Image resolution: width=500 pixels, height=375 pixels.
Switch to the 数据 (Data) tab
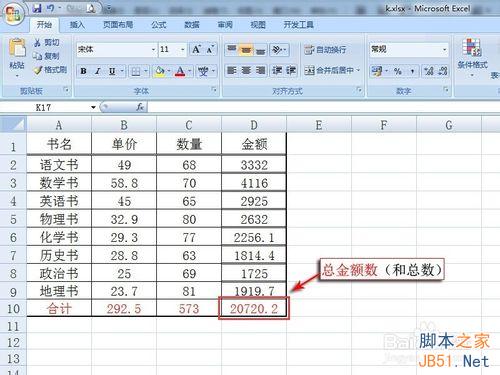(x=192, y=25)
